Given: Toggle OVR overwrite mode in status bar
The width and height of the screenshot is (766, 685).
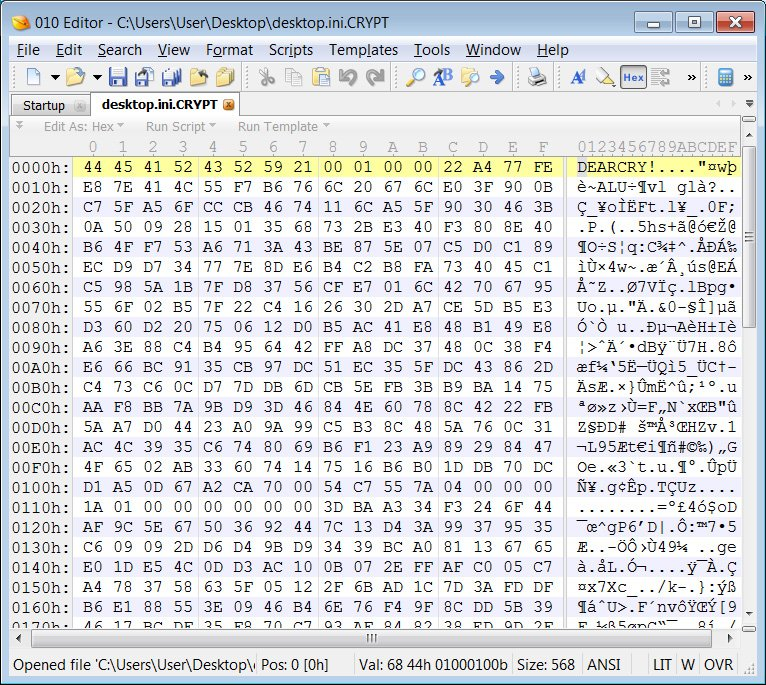Looking at the screenshot, I should point(718,664).
